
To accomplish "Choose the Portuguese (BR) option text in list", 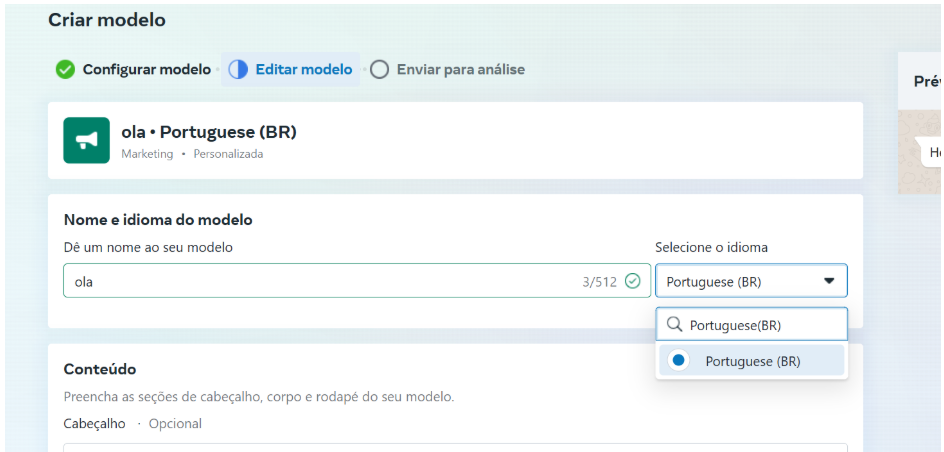I will point(752,361).
